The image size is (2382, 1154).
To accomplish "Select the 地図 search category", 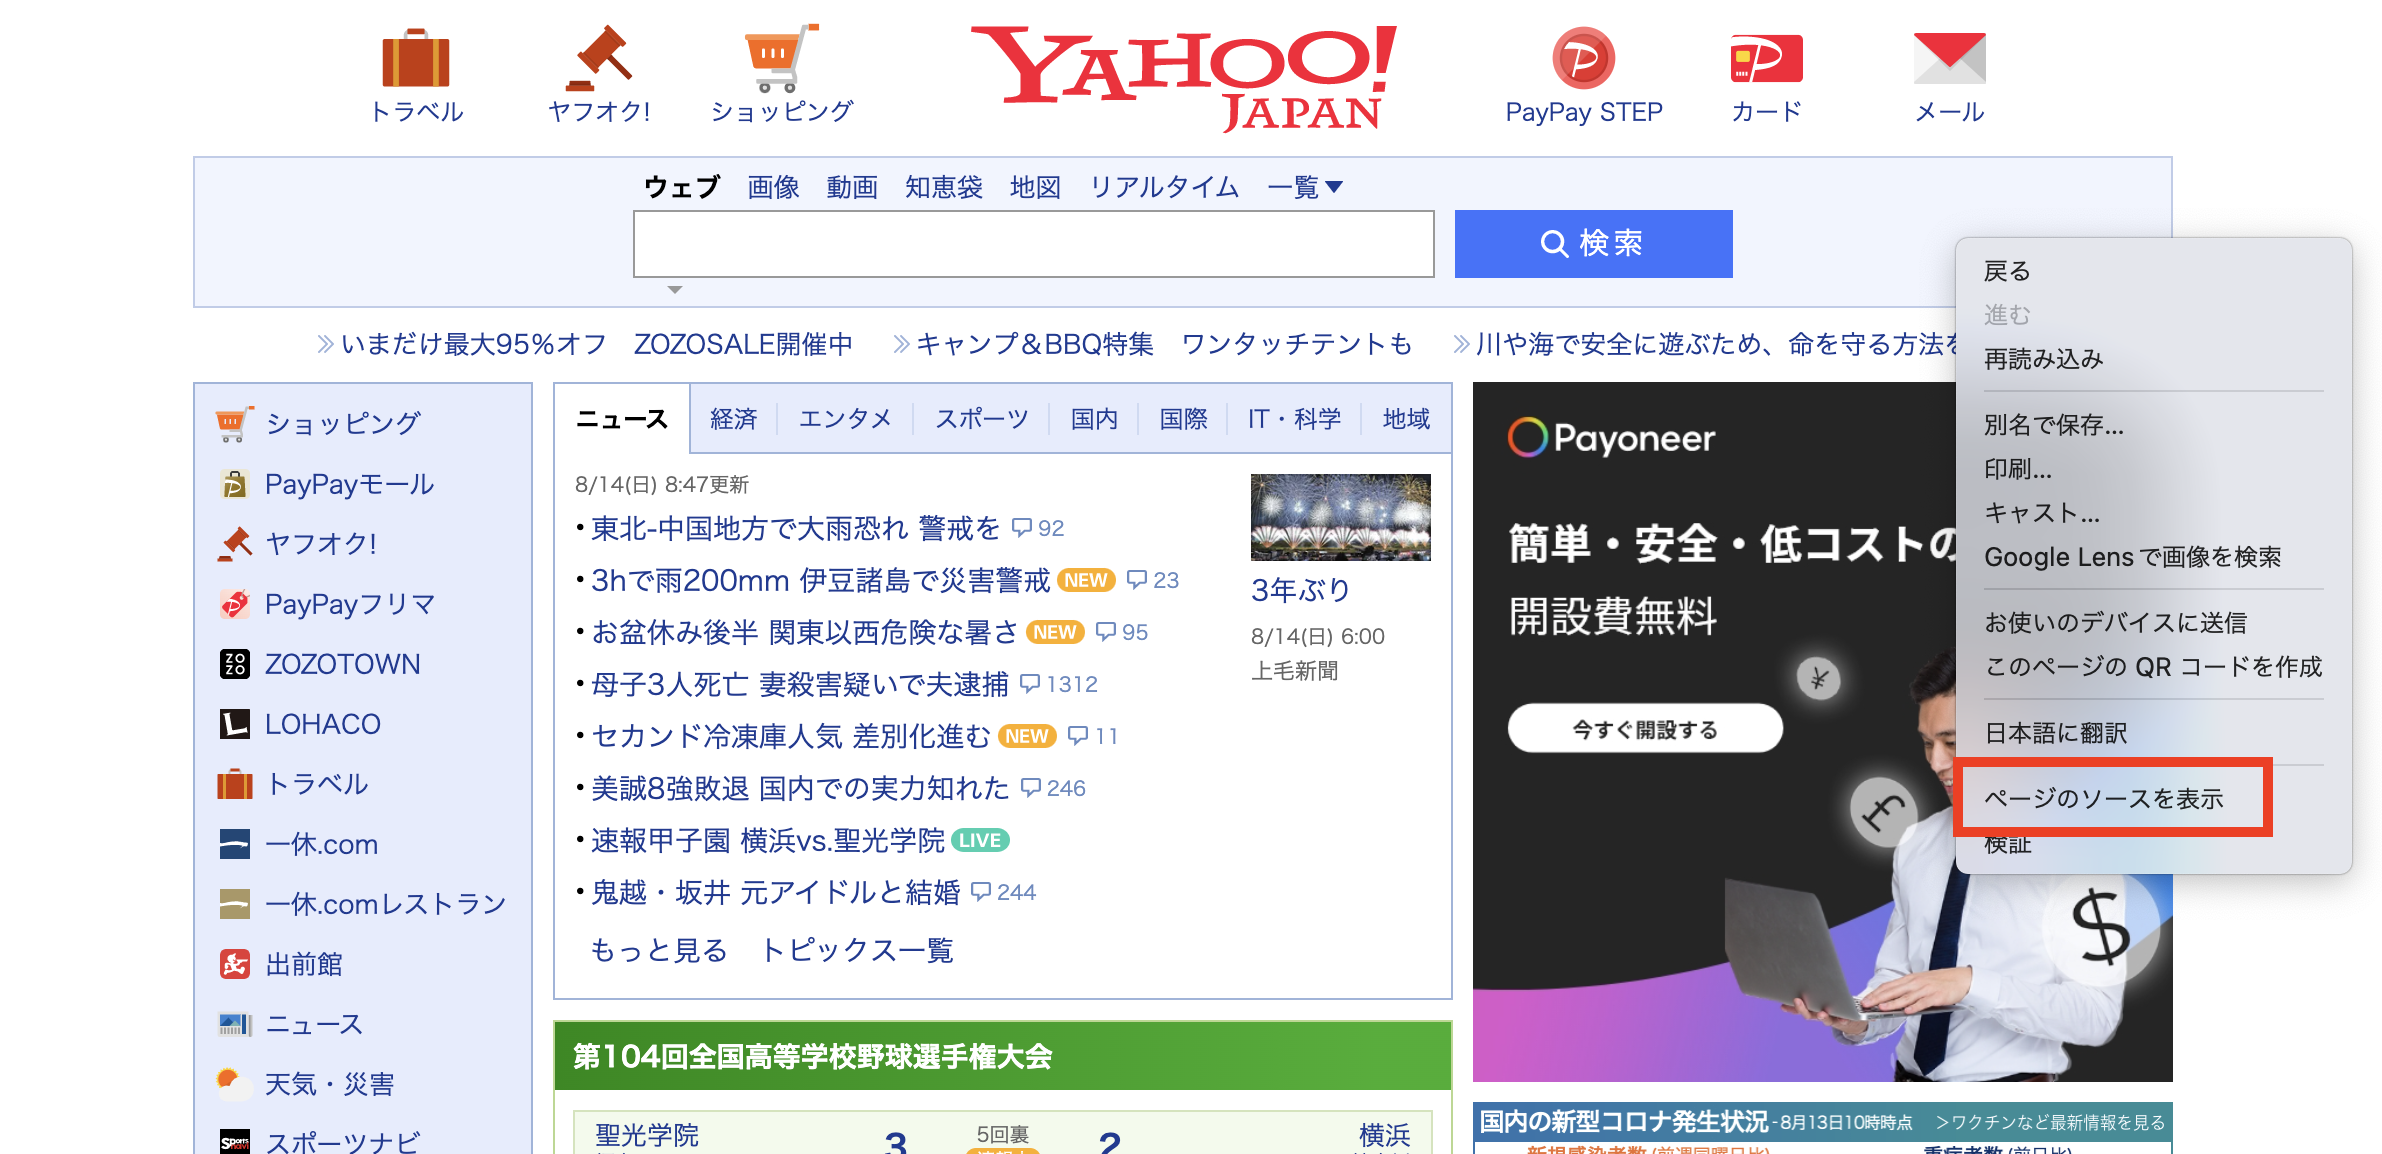I will click(1035, 187).
